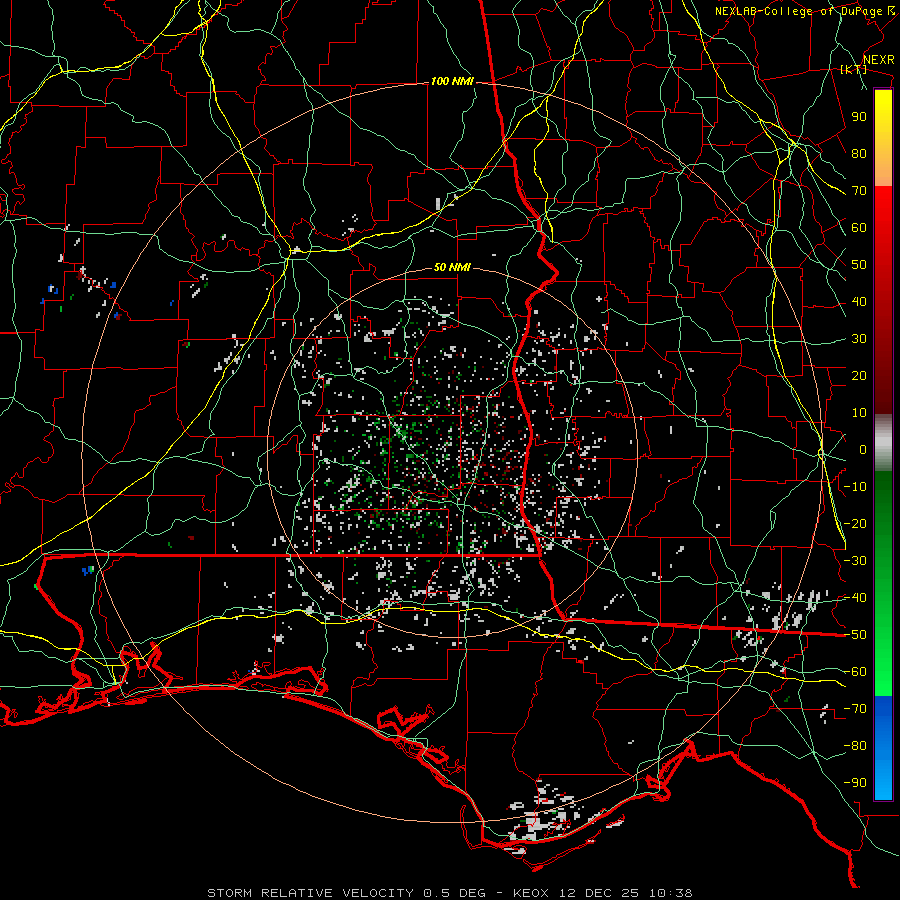Screen dimensions: 900x900
Task: Click the 70 value on velocity scale
Action: point(859,191)
